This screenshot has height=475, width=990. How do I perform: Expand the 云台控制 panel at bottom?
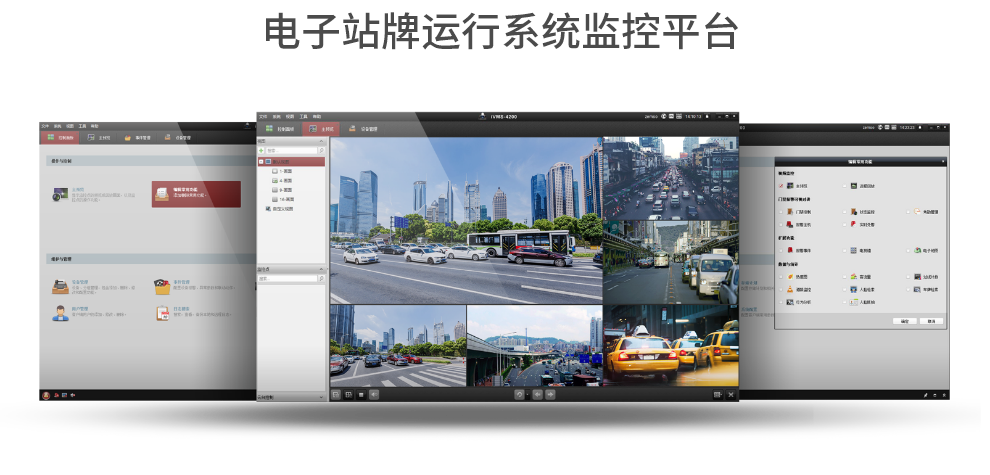pyautogui.click(x=322, y=397)
